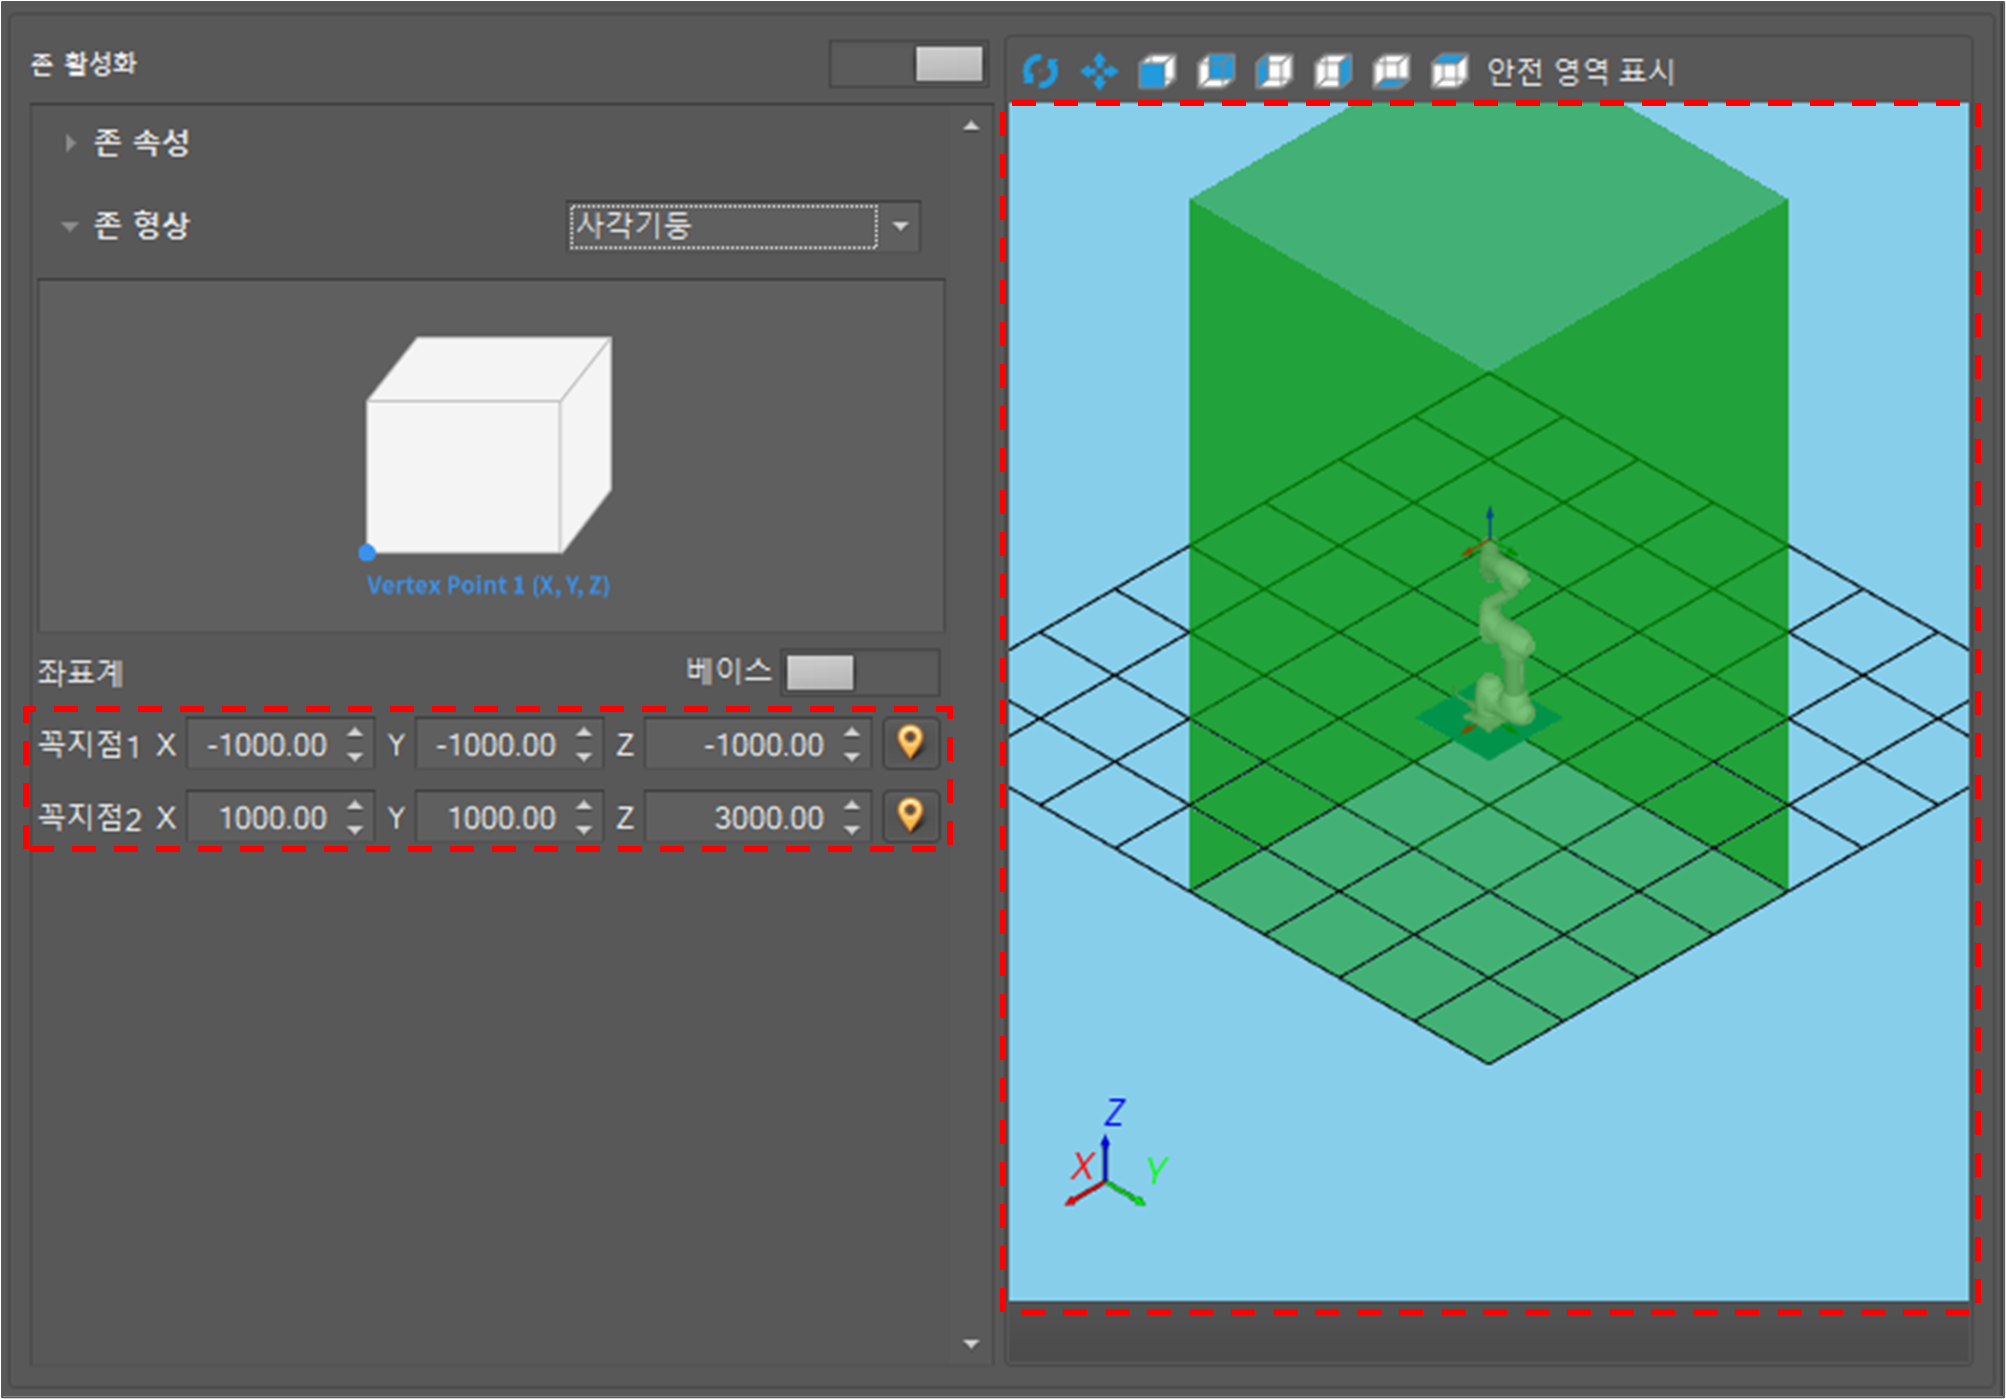Switch to left face cube view

(x=1274, y=71)
